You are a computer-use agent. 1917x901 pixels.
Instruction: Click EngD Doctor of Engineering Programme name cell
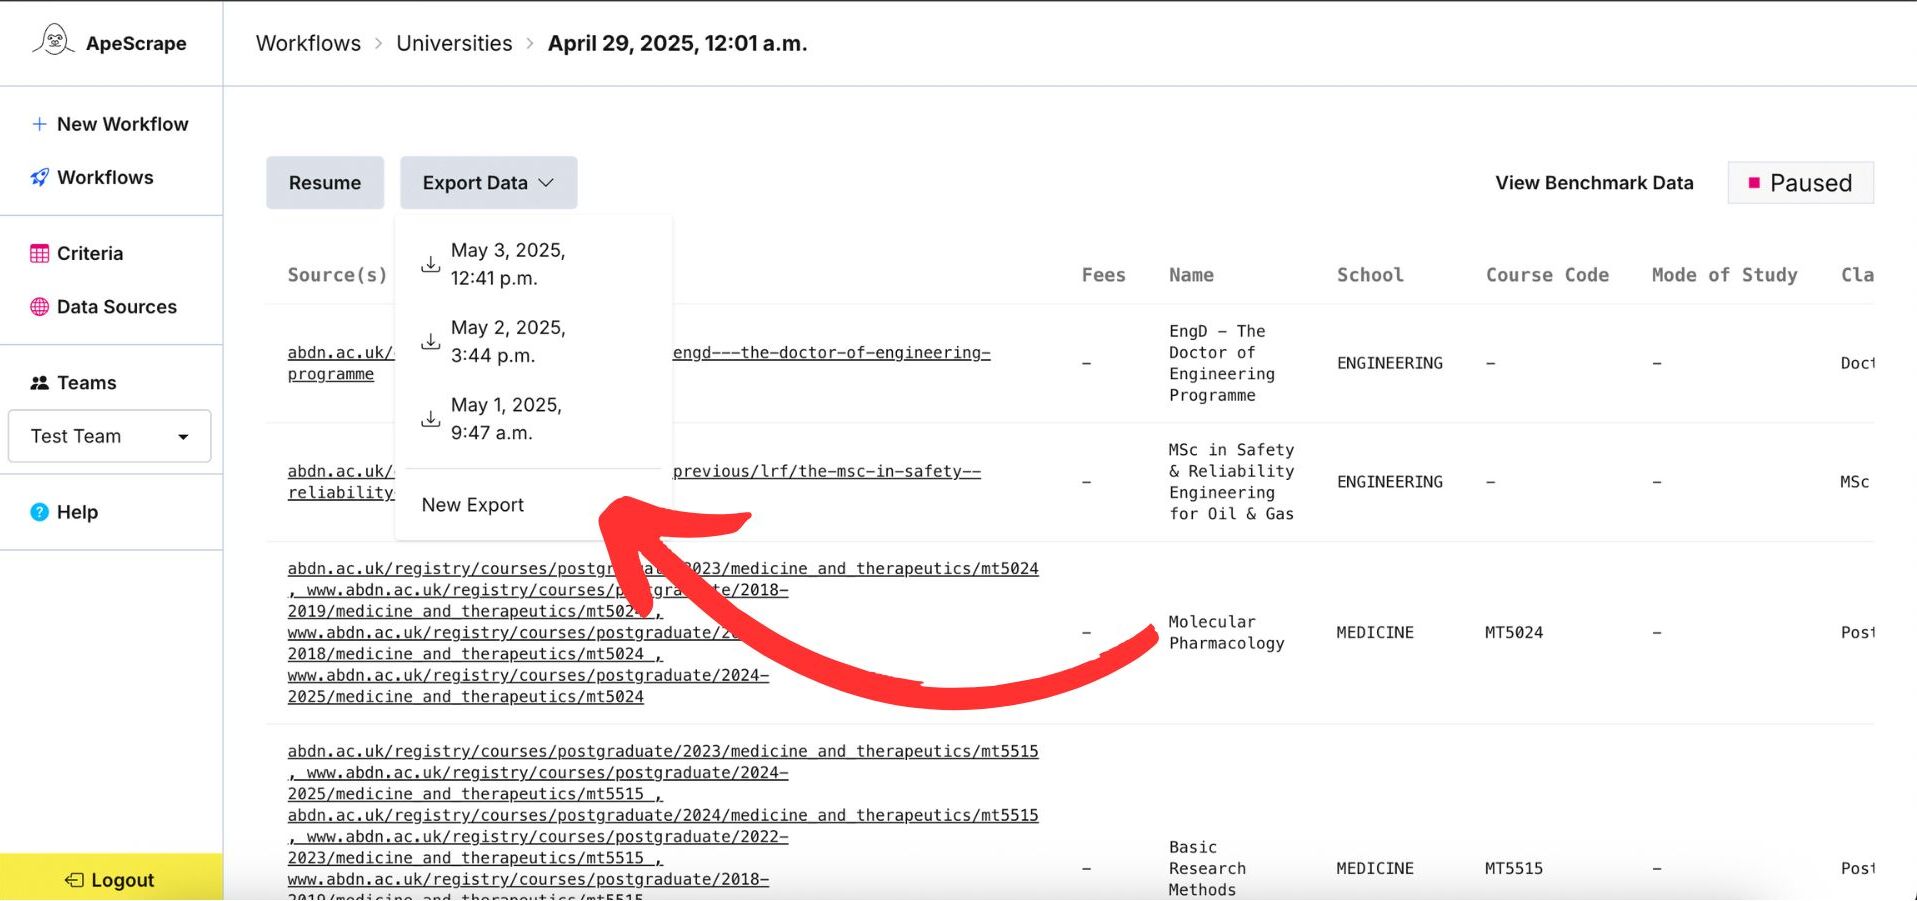1222,363
